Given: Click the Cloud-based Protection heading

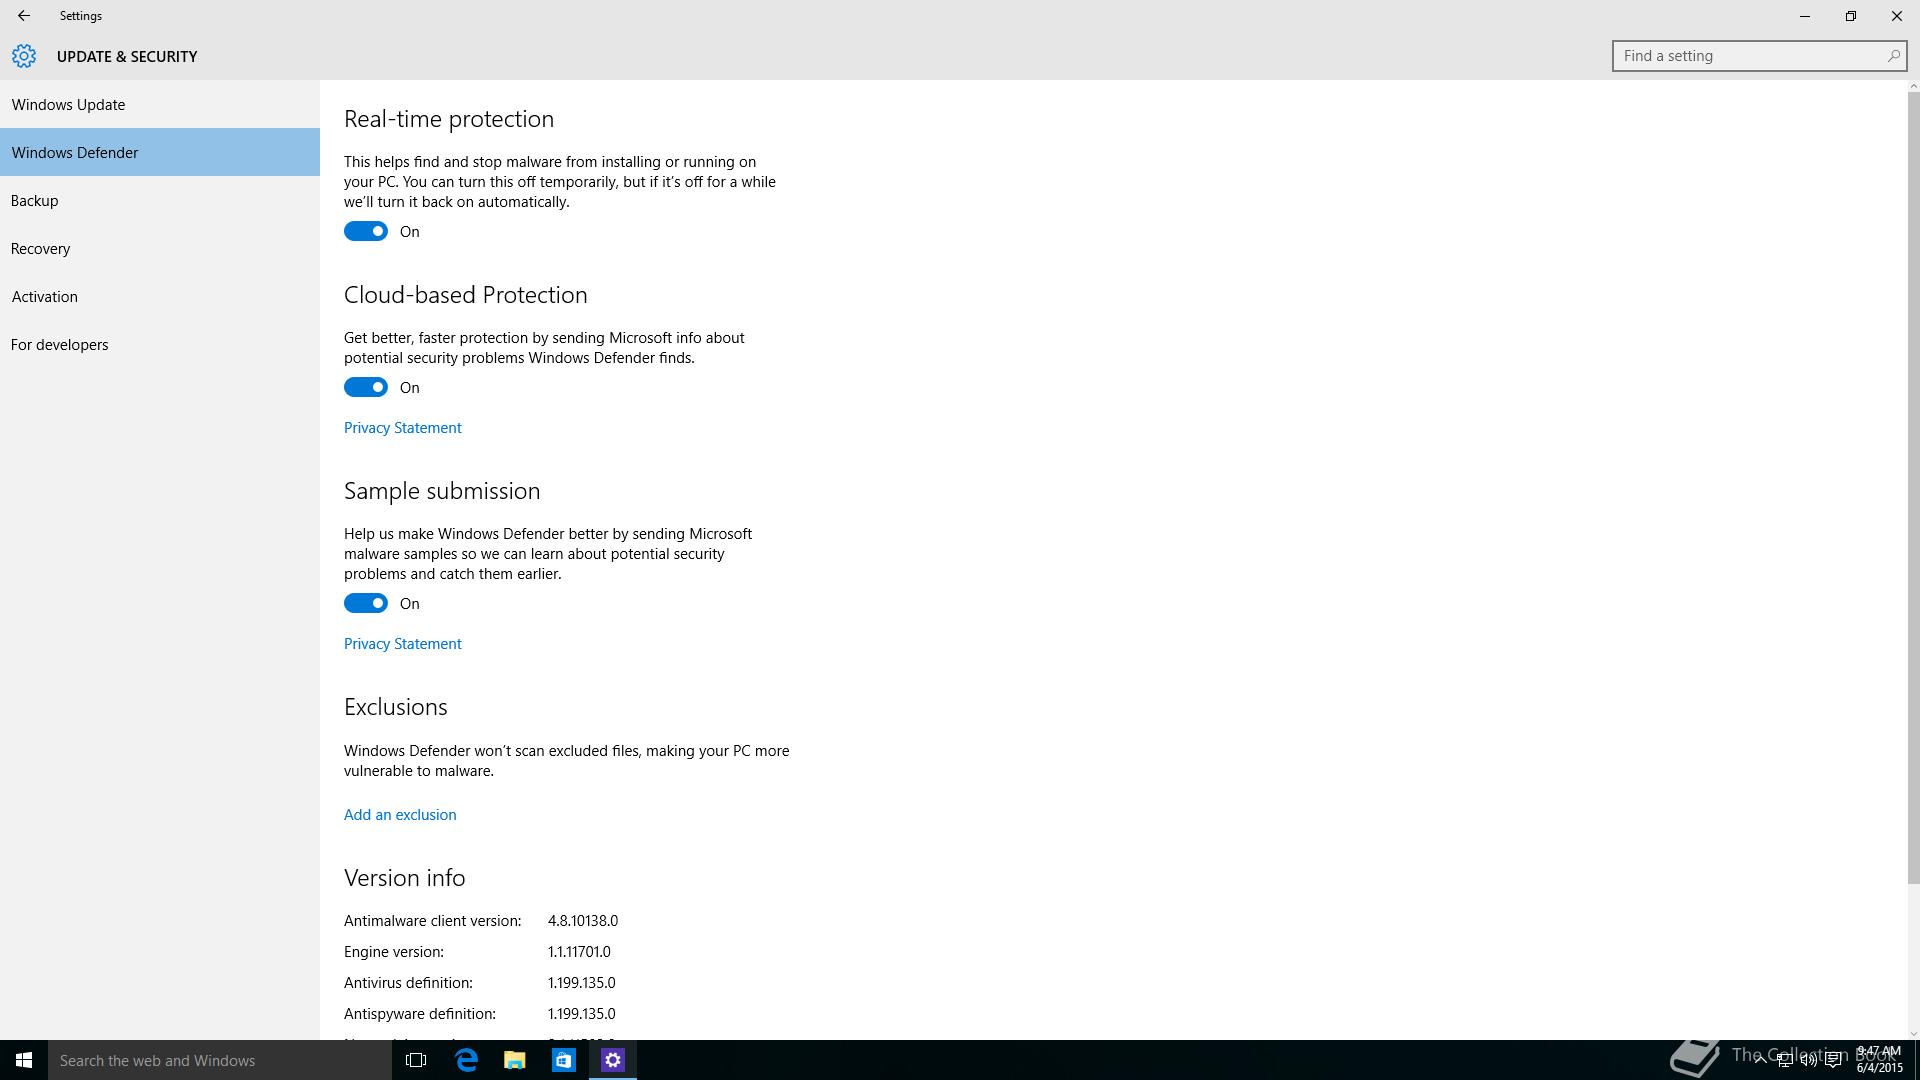Looking at the screenshot, I should [x=466, y=295].
